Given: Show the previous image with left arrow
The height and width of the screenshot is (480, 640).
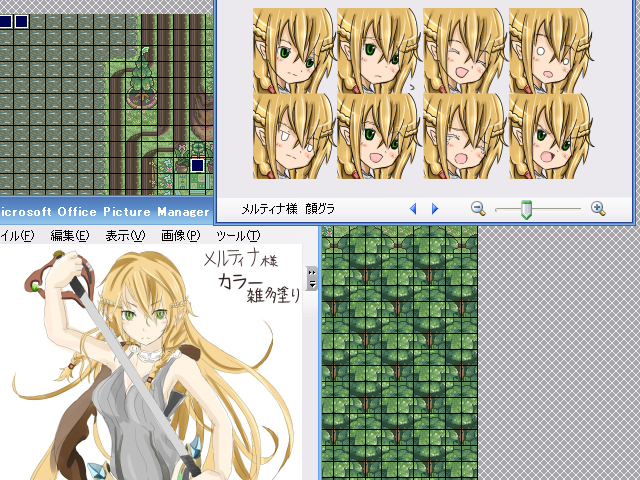Looking at the screenshot, I should [413, 209].
